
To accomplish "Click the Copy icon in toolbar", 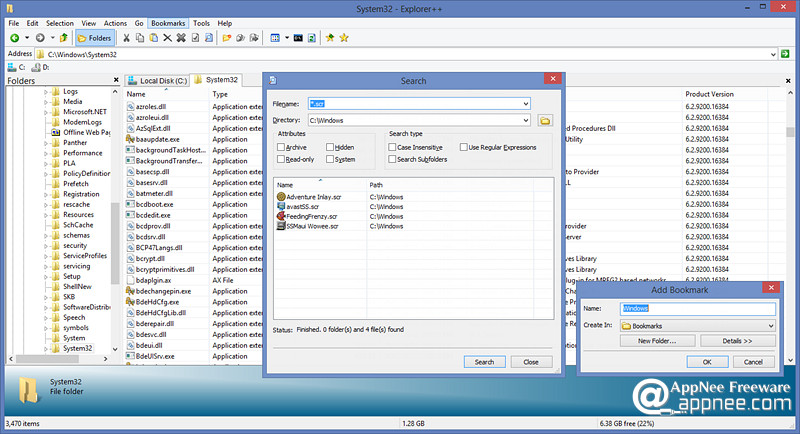I will click(140, 38).
